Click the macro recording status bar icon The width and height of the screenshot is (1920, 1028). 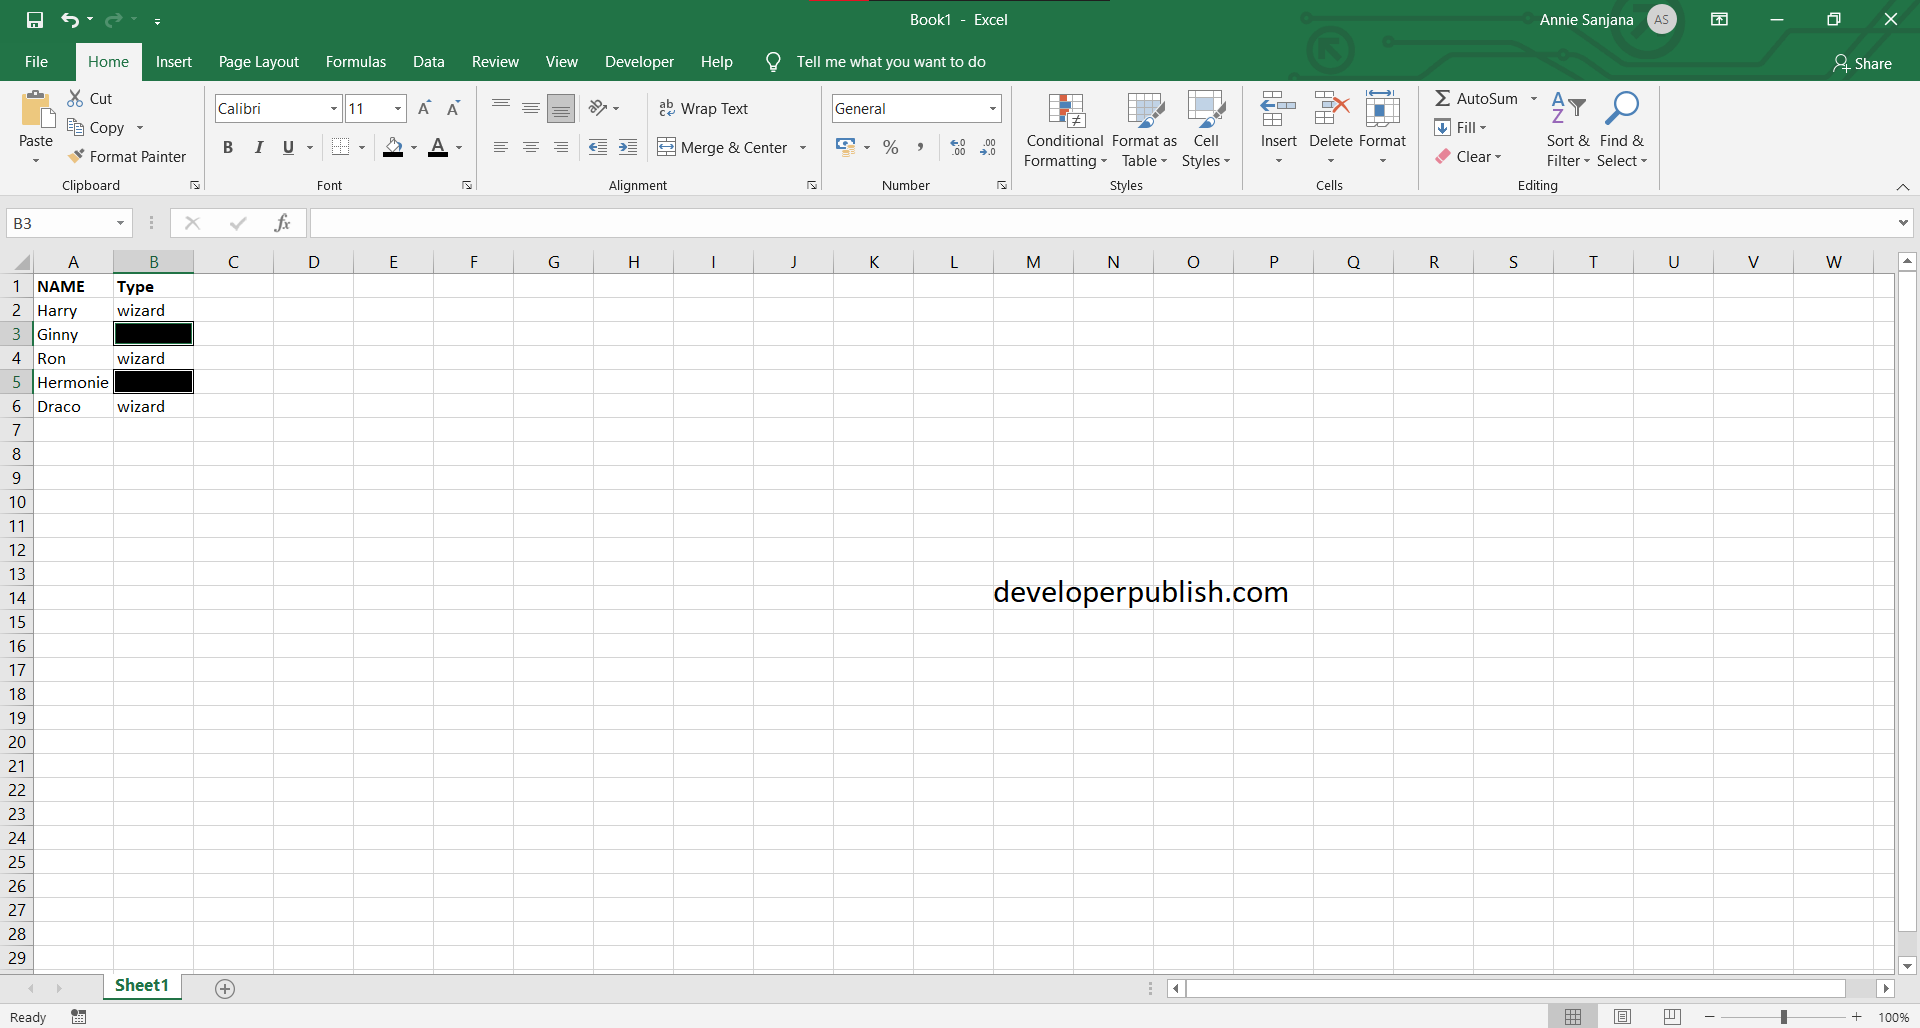(79, 1017)
